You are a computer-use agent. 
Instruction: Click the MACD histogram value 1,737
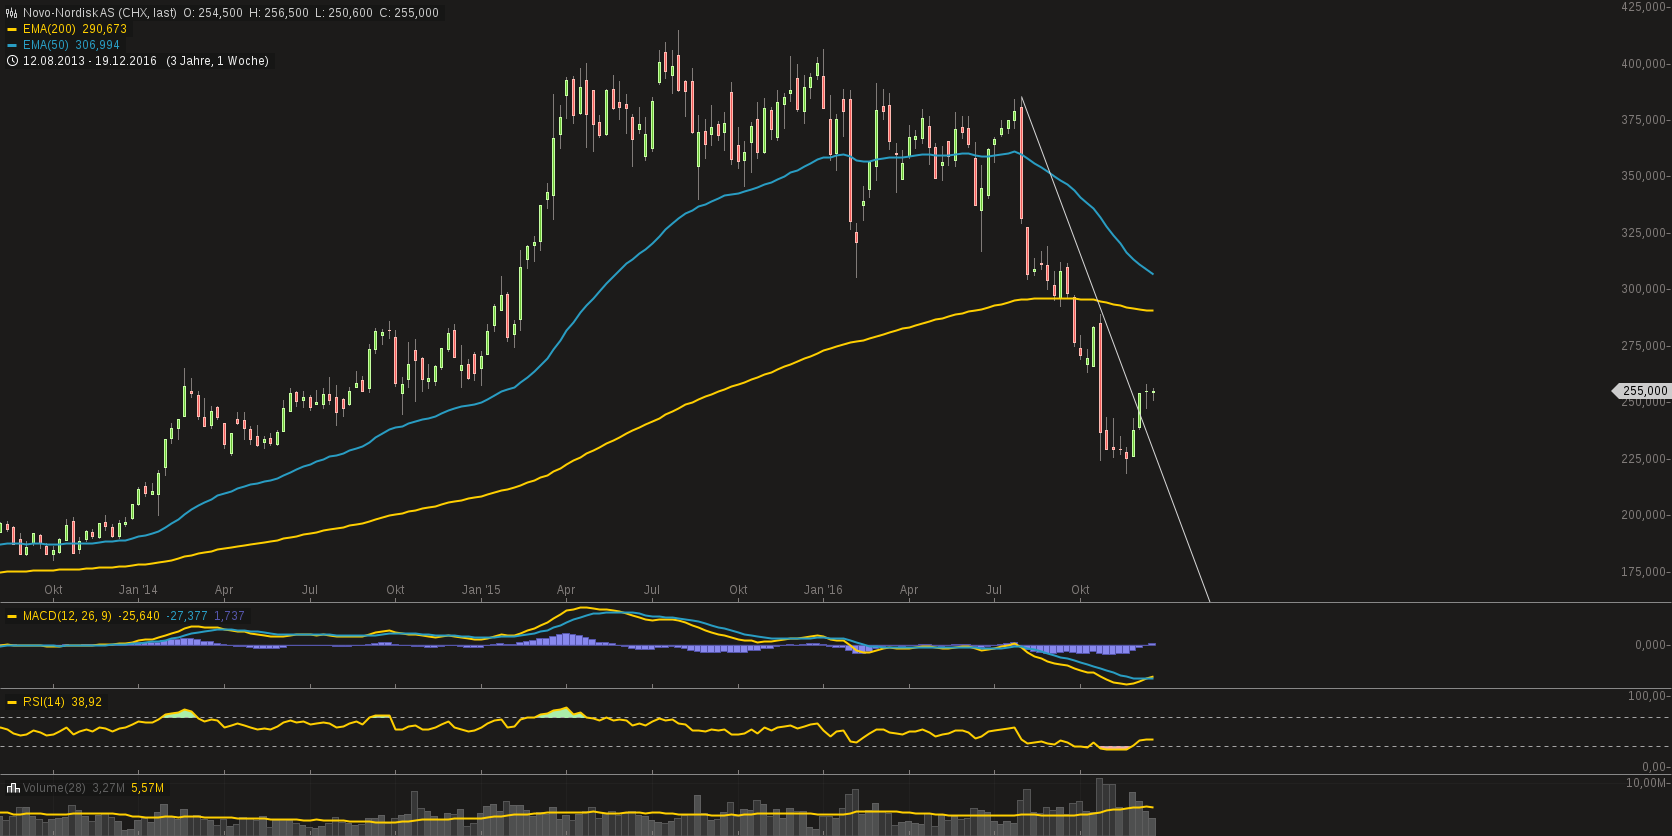click(x=229, y=617)
